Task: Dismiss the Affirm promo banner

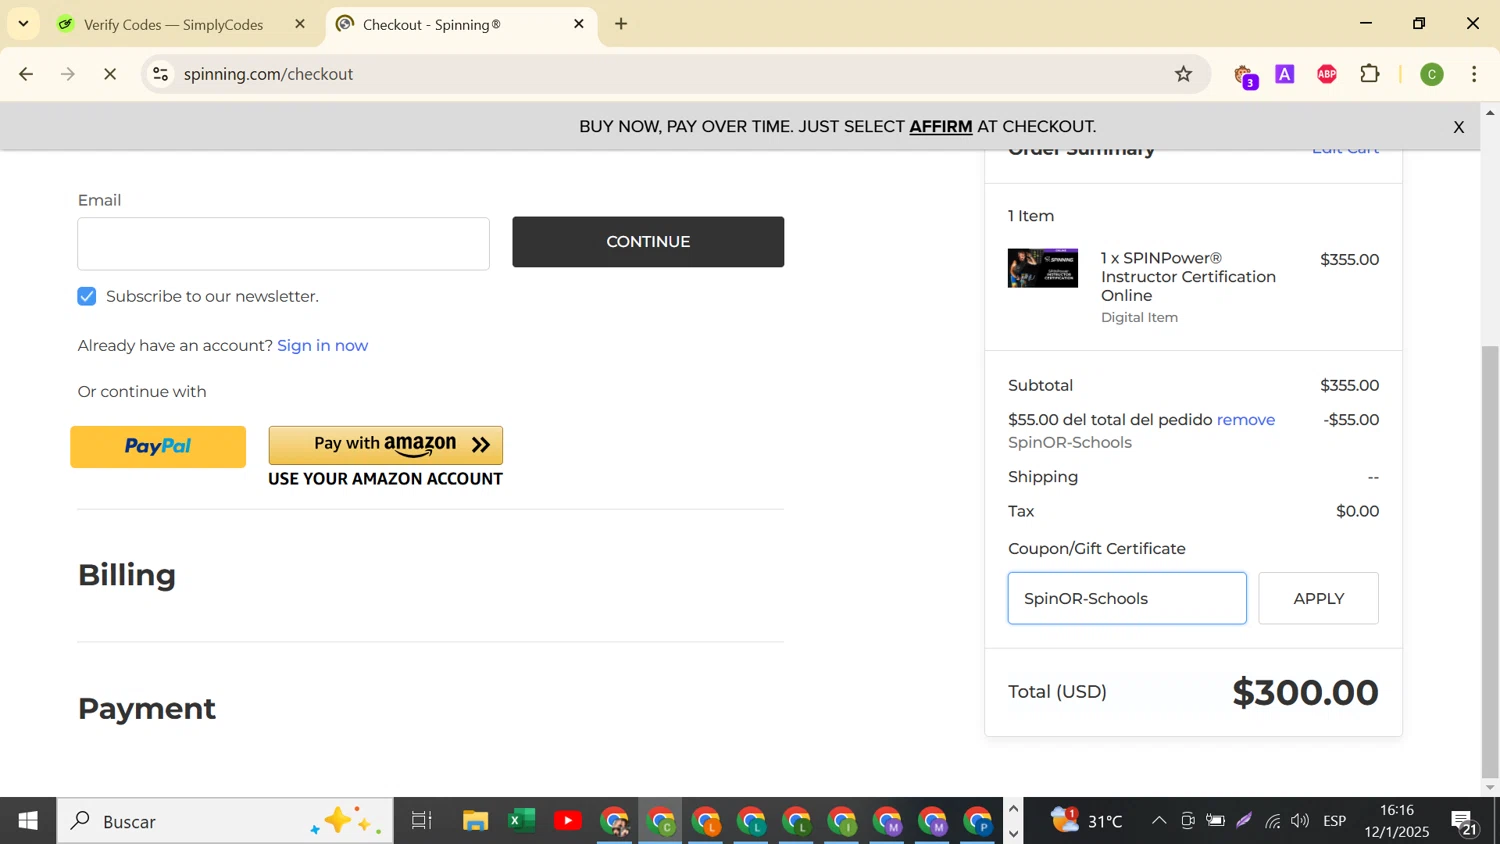Action: tap(1458, 127)
